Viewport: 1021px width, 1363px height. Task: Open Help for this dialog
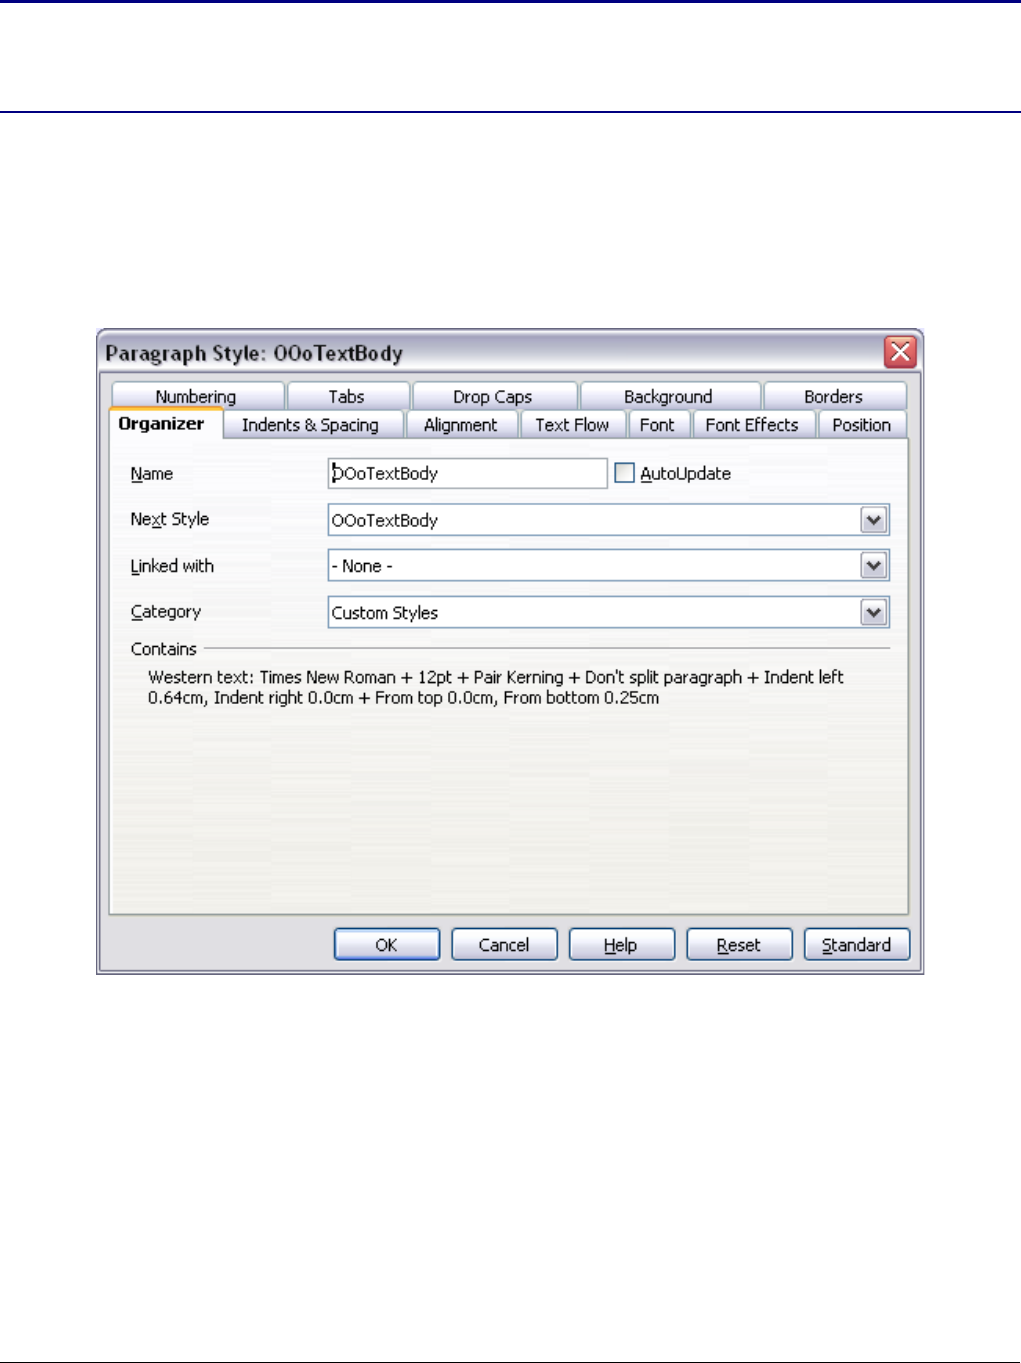click(621, 944)
